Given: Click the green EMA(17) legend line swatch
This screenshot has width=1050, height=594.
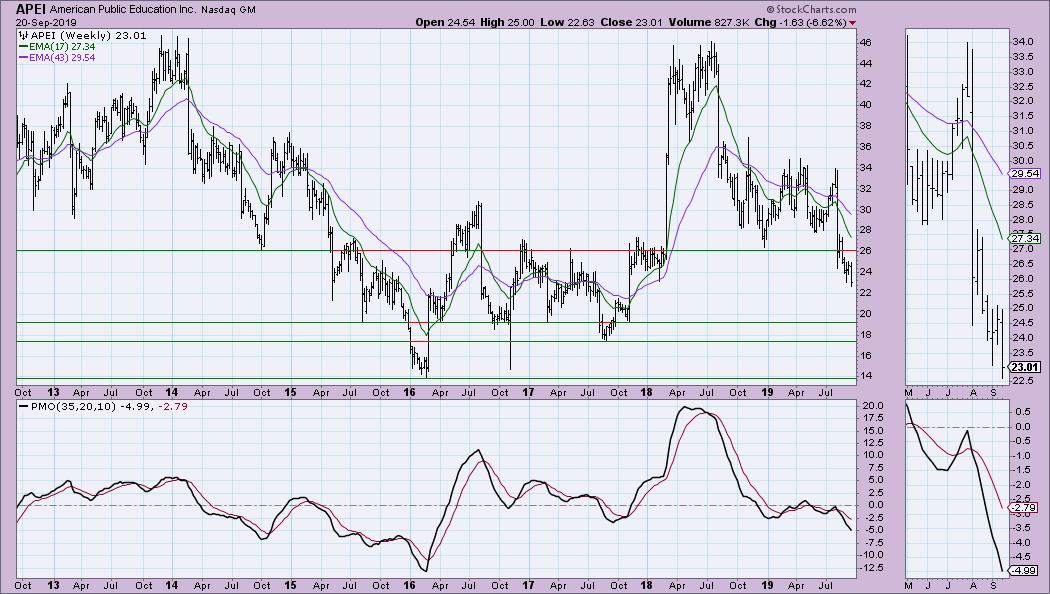Looking at the screenshot, I should (x=23, y=47).
